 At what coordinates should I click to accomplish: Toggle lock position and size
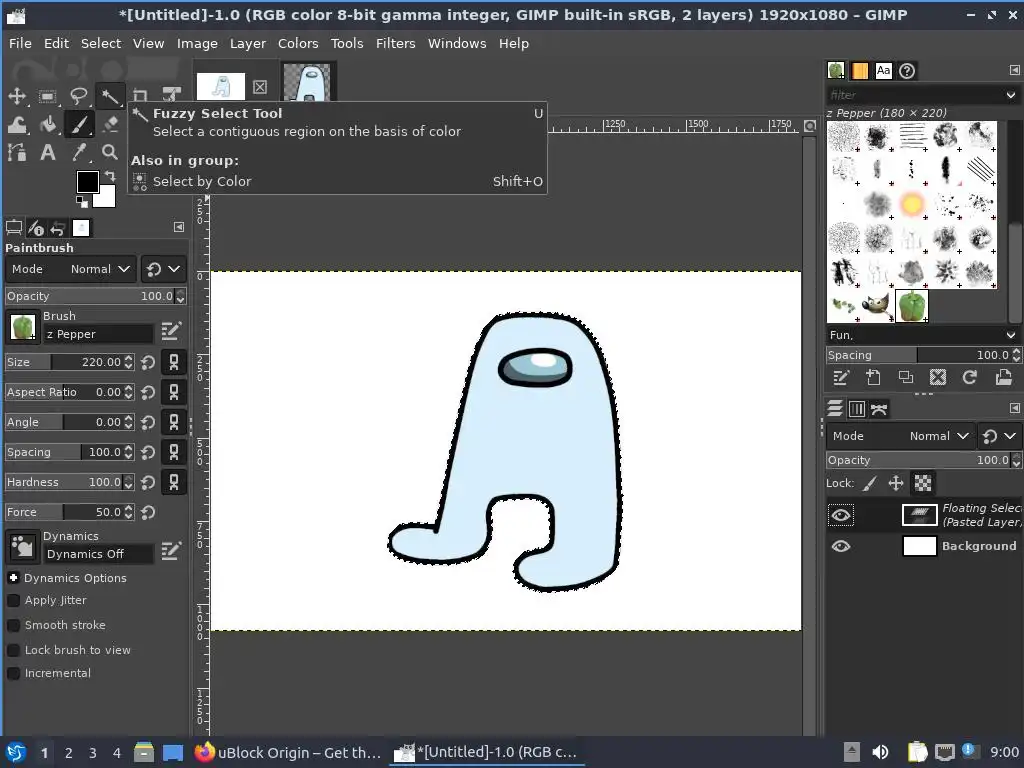[x=896, y=483]
